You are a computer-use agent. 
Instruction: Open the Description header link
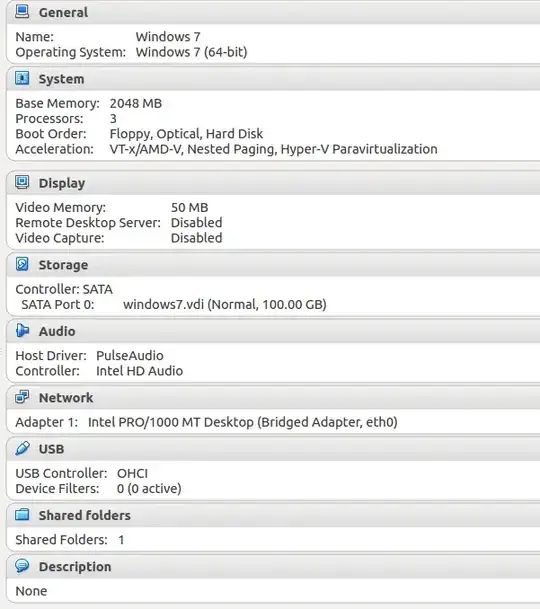point(75,567)
